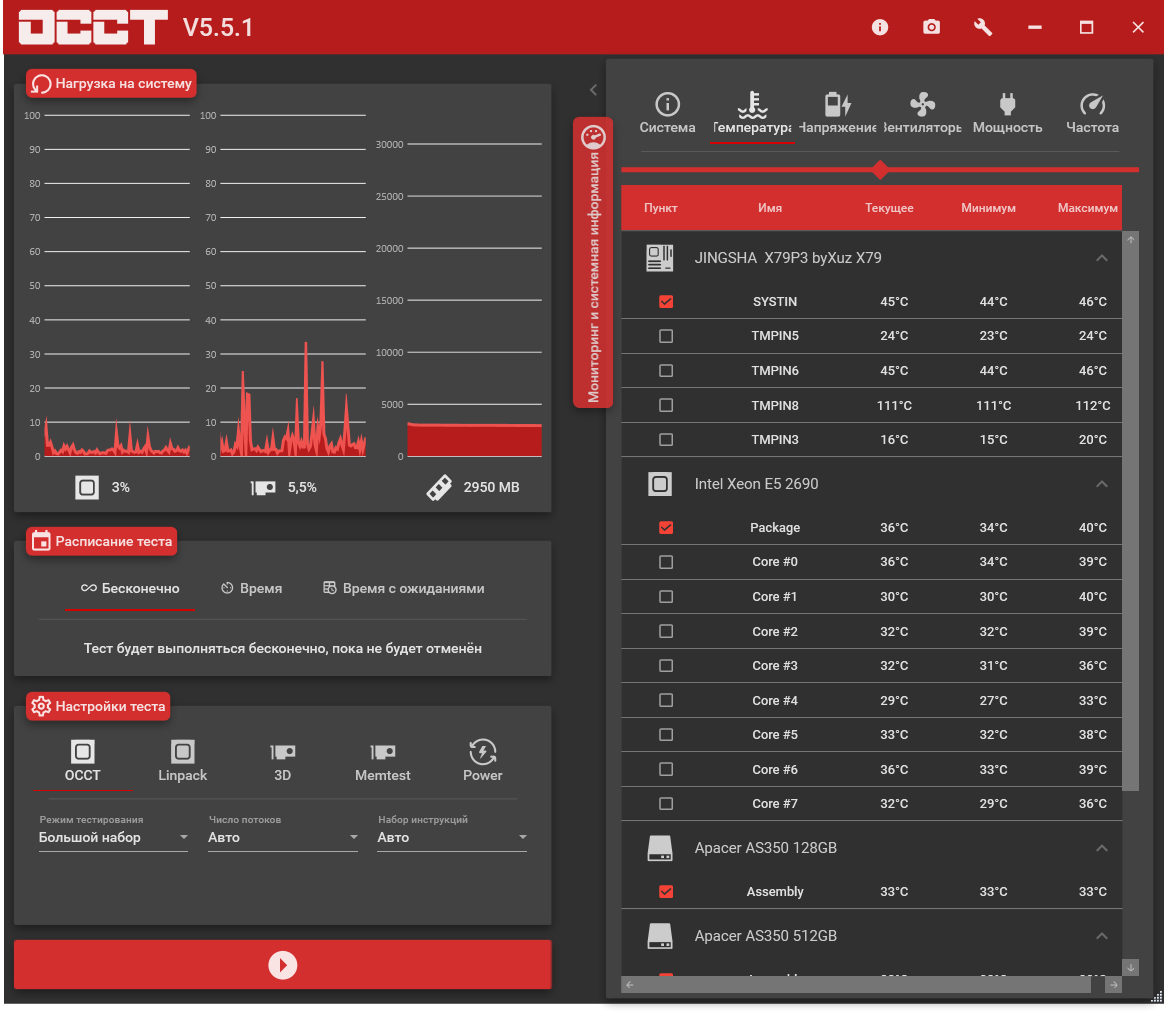Click the Мониторинг и системная информация side tab

(x=593, y=262)
